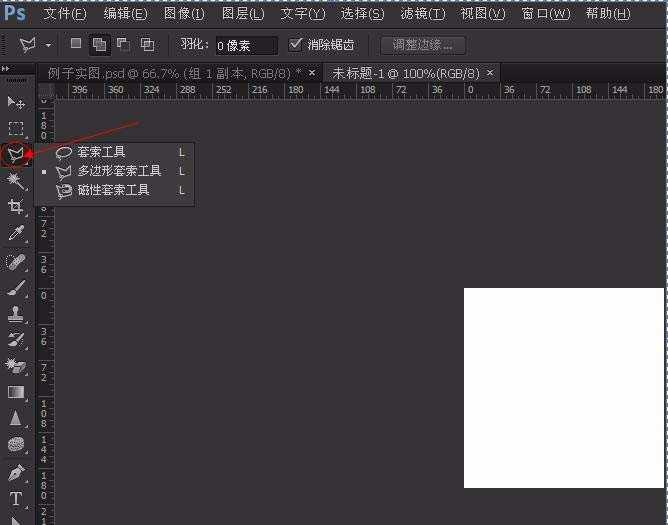Image resolution: width=668 pixels, height=525 pixels.
Task: Select the Rectangular Marquee tool
Action: 16,128
